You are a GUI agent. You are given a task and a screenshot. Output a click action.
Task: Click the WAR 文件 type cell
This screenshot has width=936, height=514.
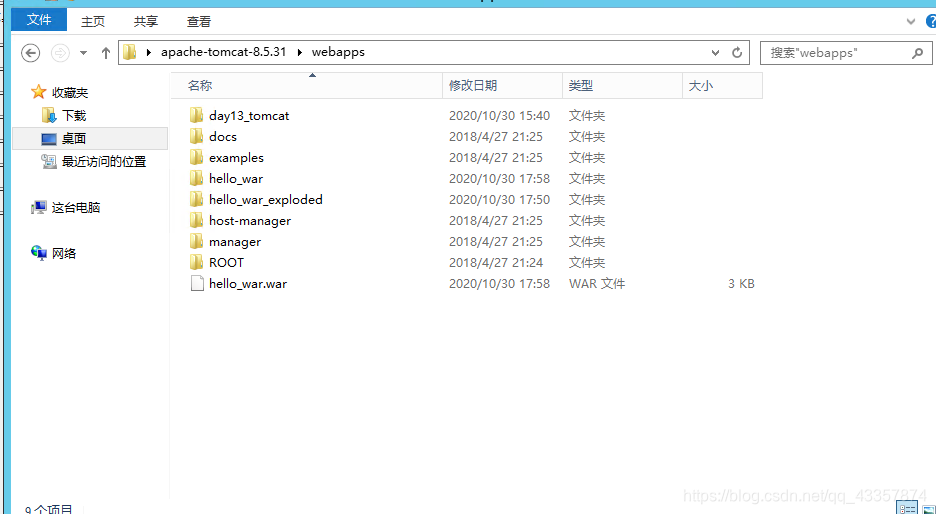597,284
